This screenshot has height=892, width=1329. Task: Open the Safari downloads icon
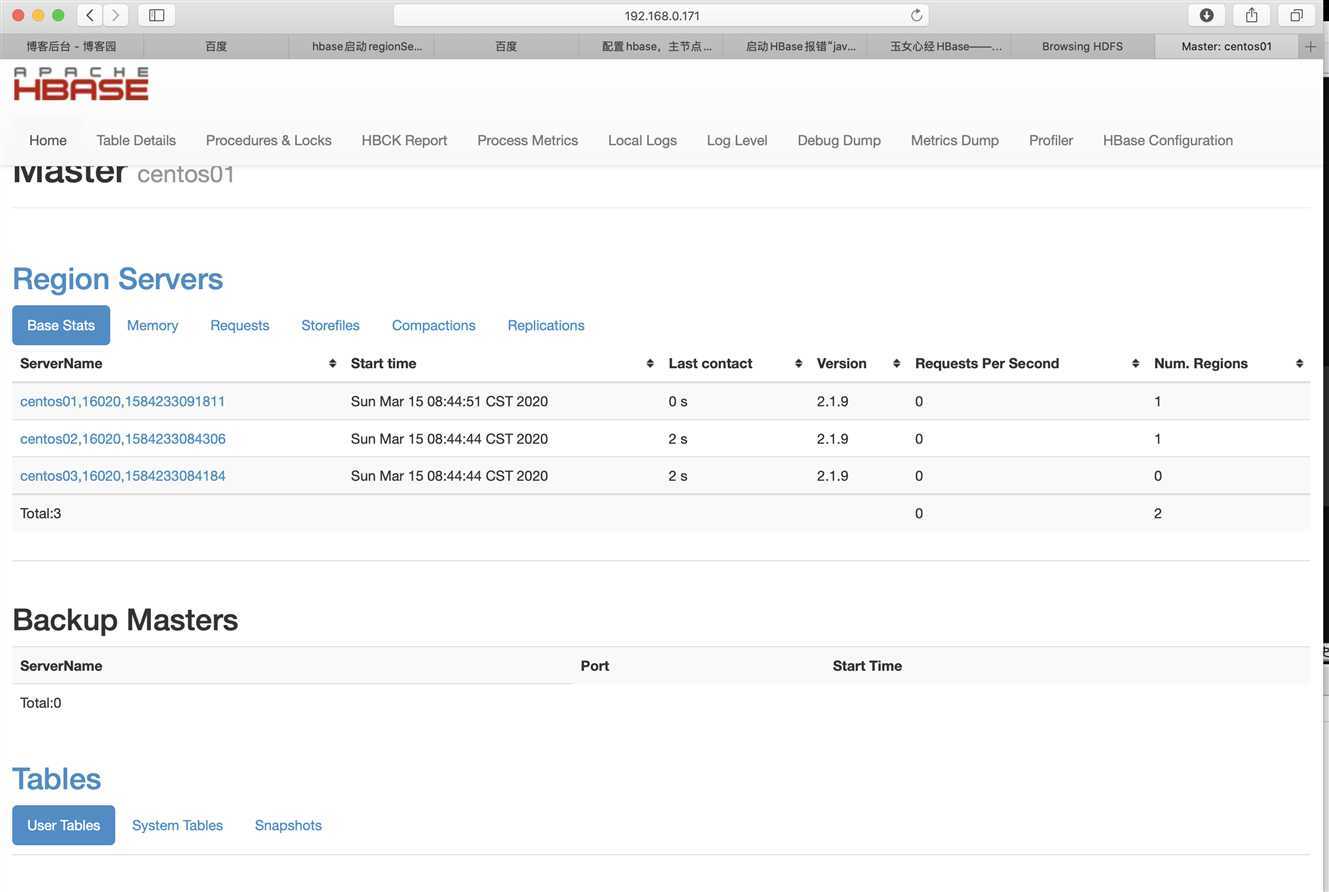[x=1207, y=15]
